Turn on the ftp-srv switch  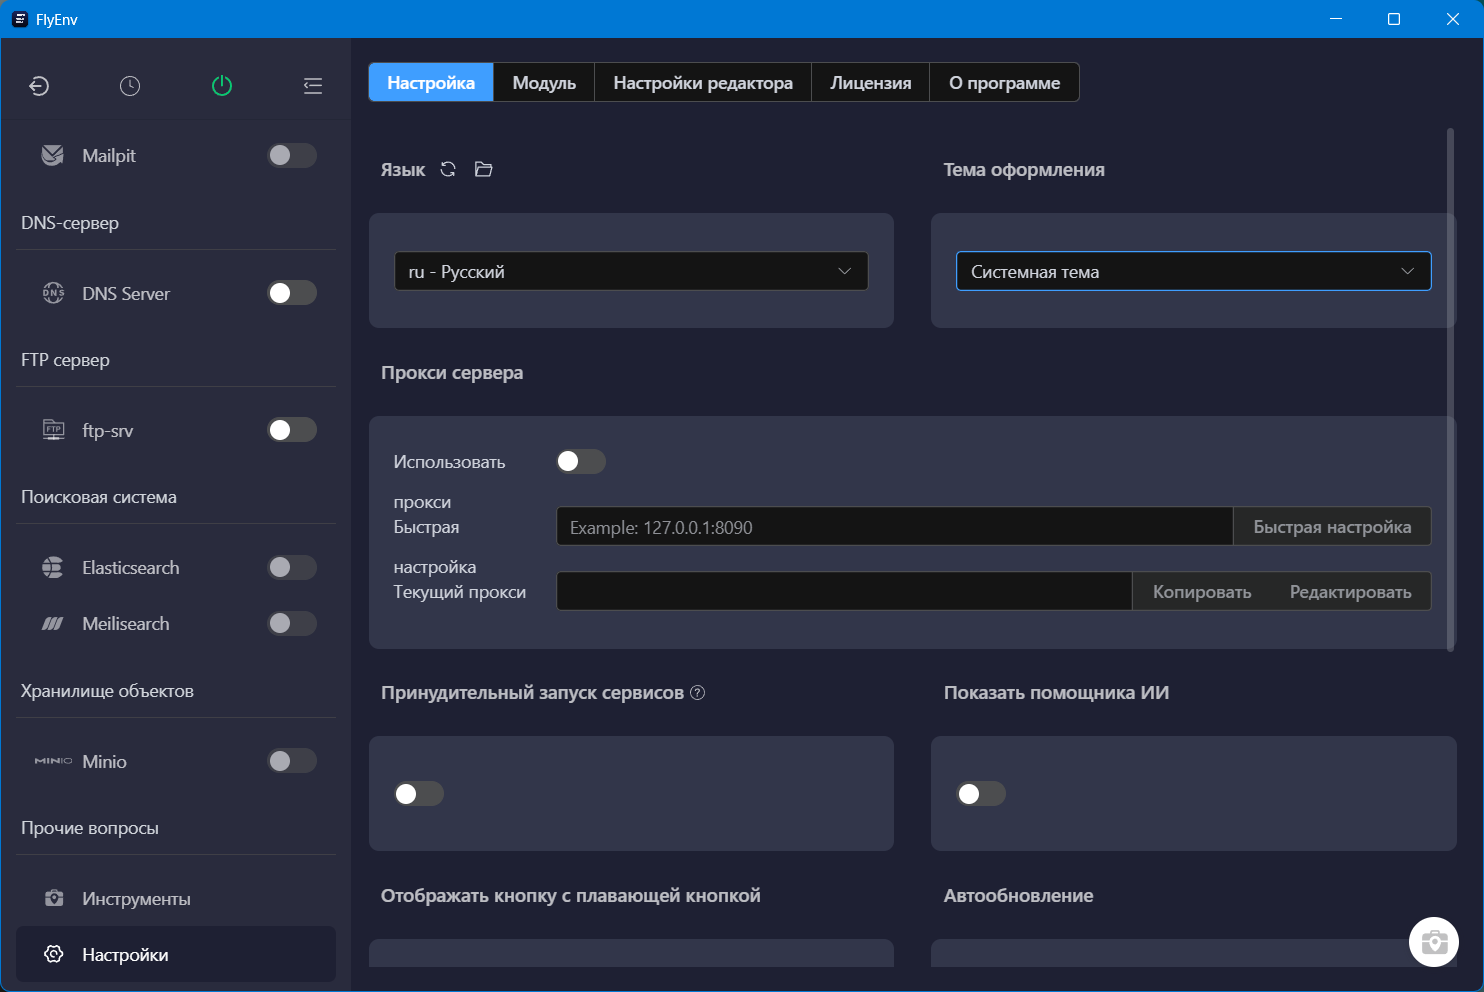(x=292, y=430)
